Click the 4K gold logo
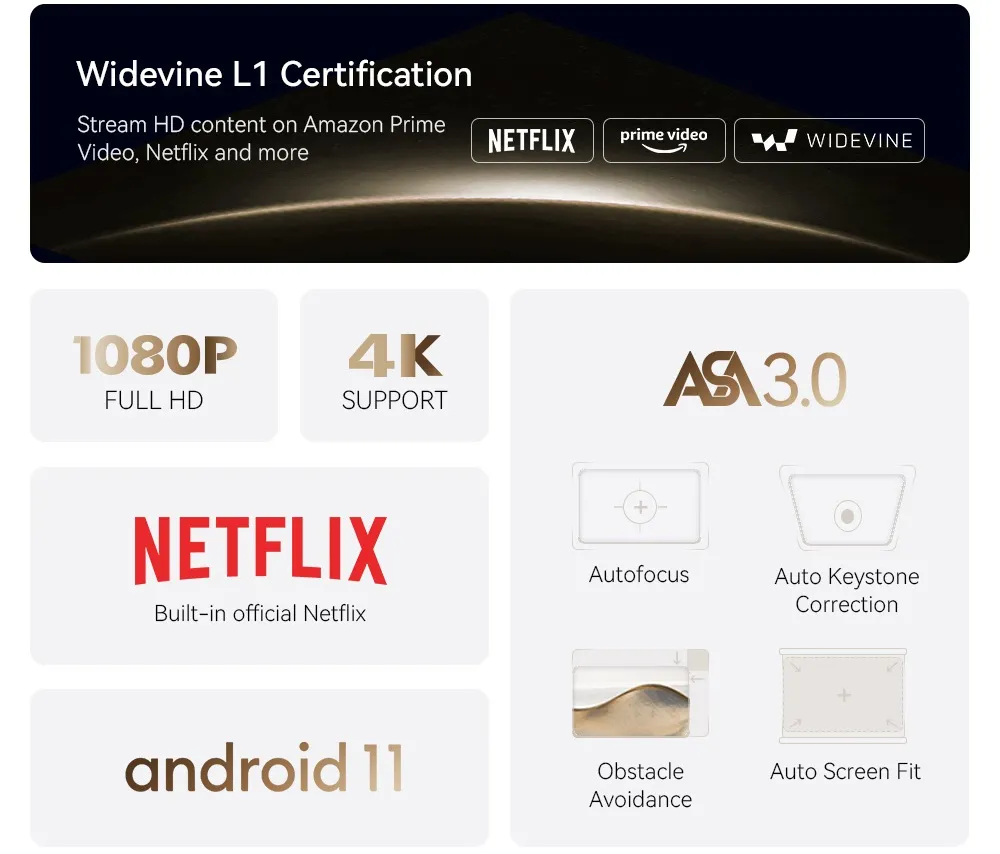This screenshot has height=854, width=1000. pos(395,355)
